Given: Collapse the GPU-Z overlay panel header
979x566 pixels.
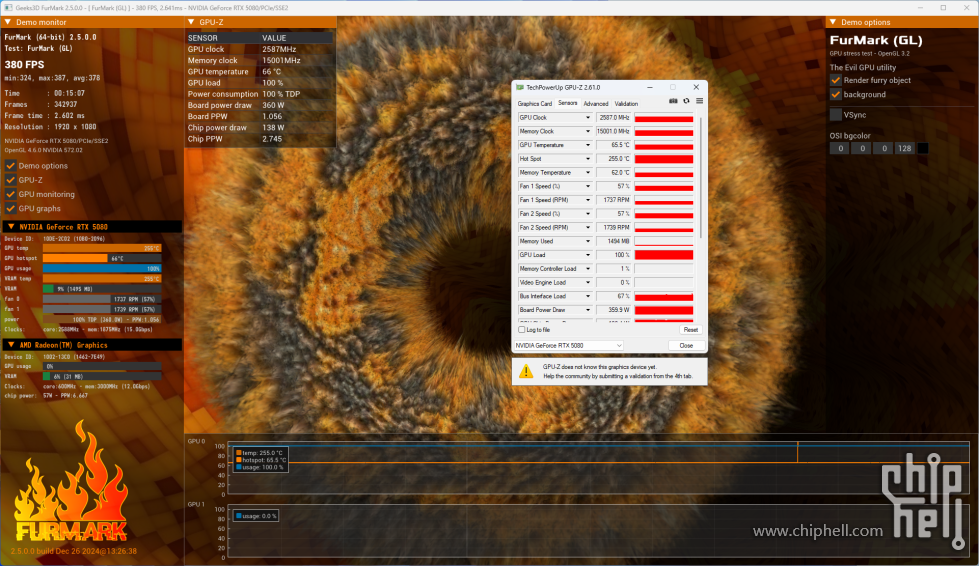Looking at the screenshot, I should click(191, 22).
